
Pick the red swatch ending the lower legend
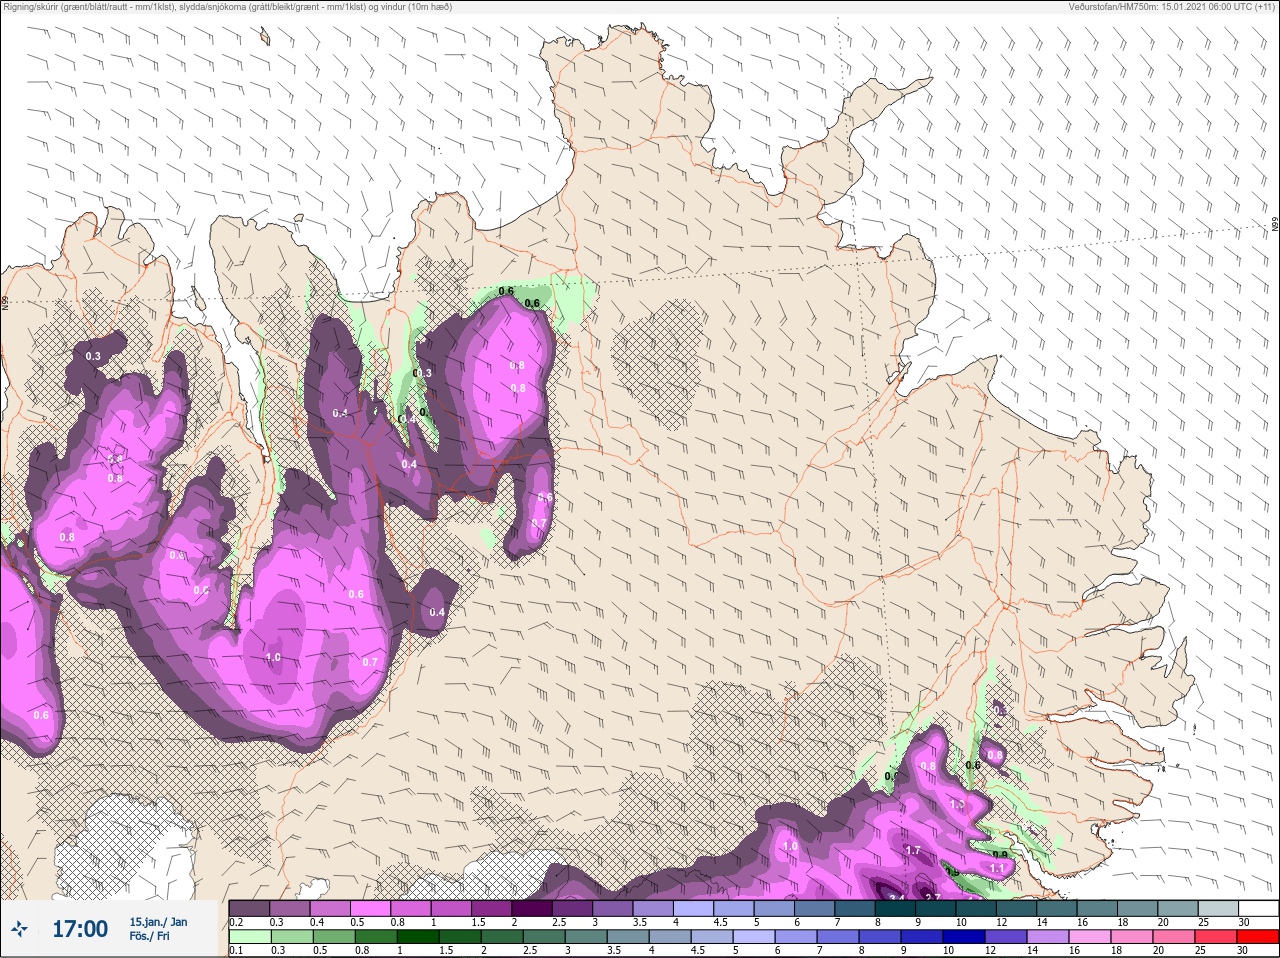[x=1259, y=937]
